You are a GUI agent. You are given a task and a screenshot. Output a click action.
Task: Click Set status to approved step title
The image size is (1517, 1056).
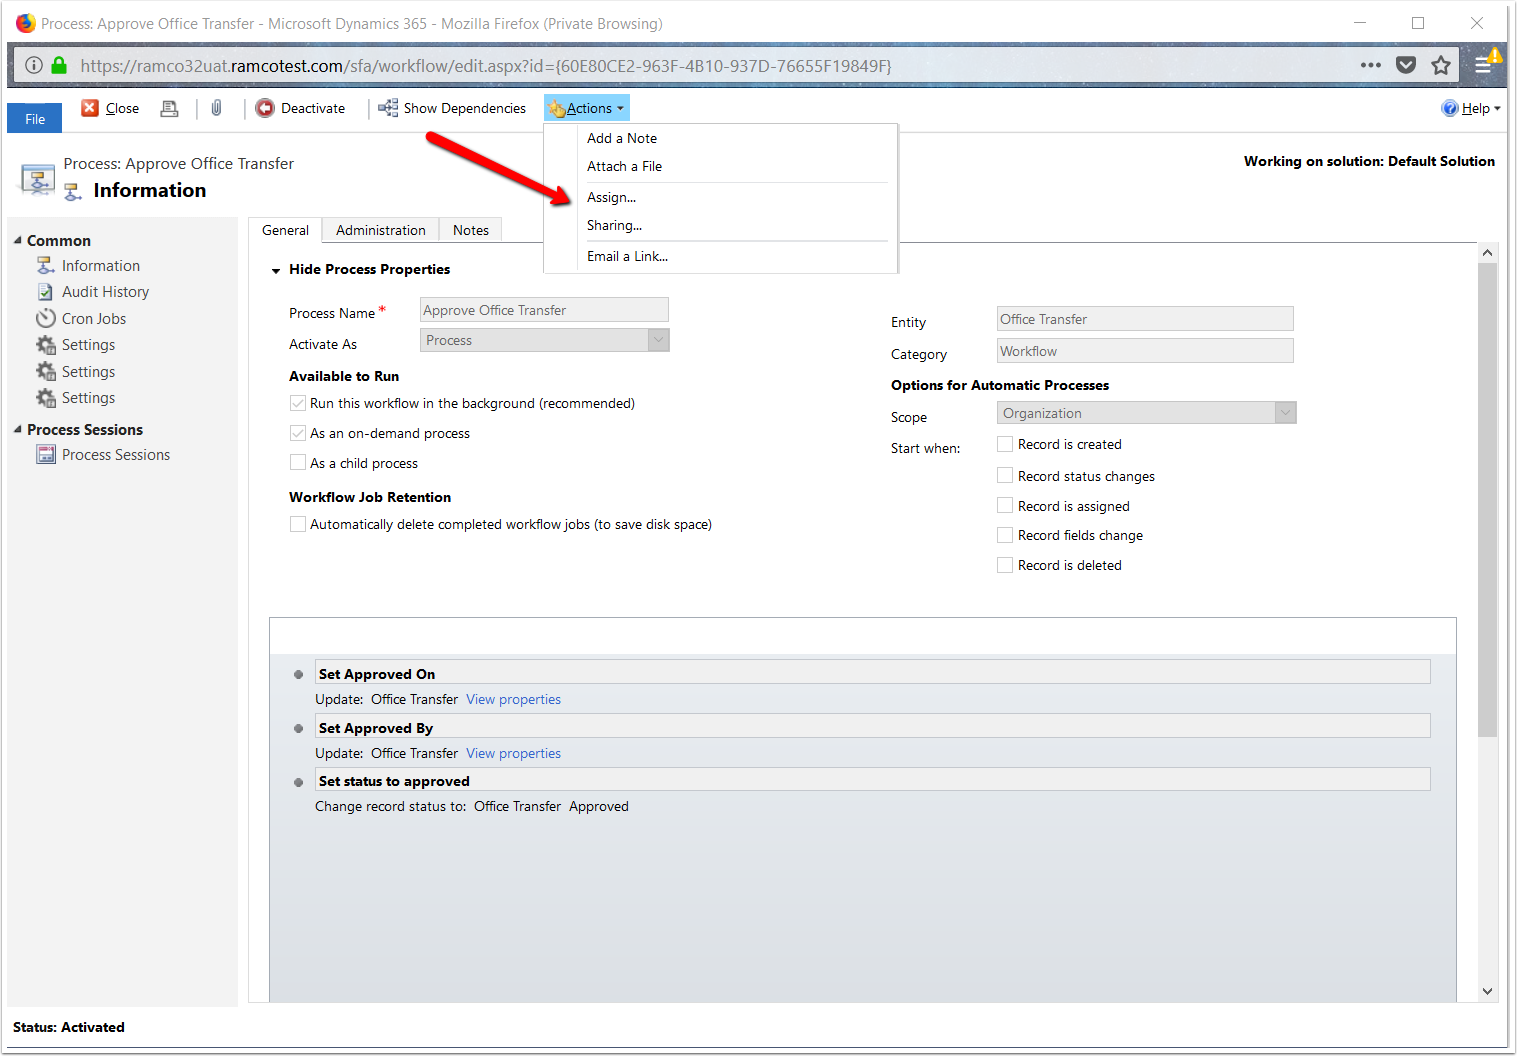click(394, 781)
